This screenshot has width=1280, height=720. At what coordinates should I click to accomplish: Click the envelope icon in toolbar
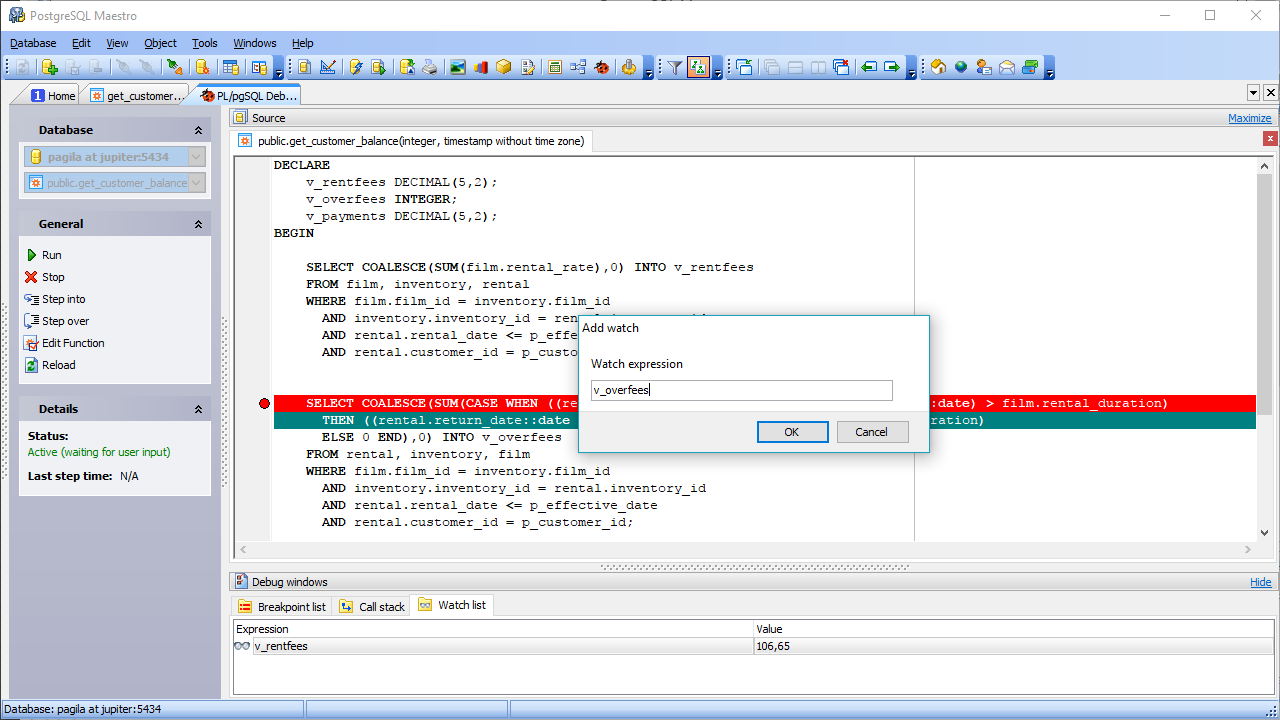coord(1007,67)
